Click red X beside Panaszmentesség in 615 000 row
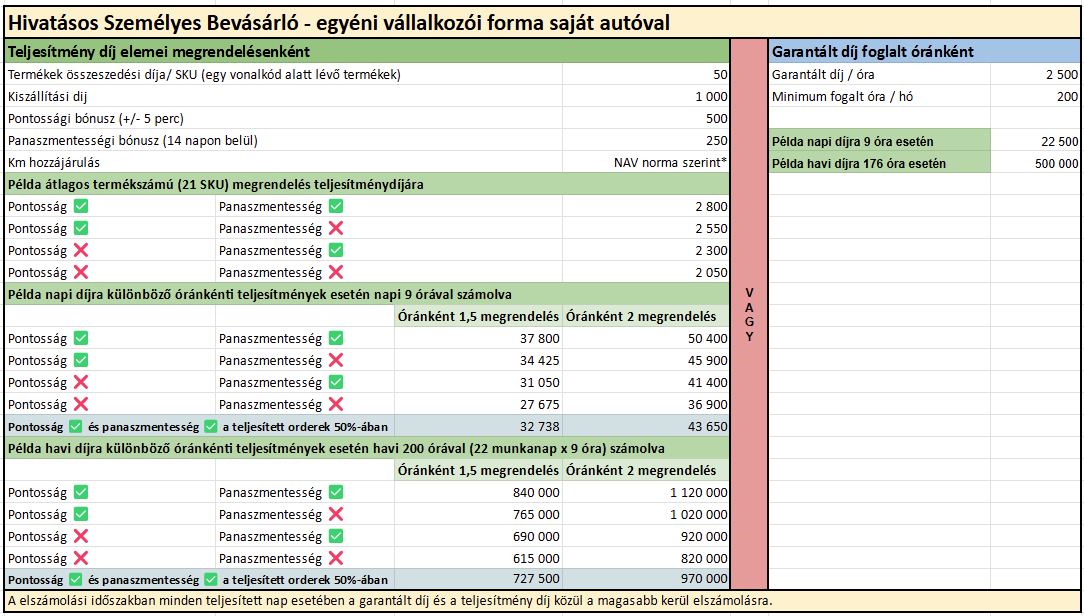The width and height of the screenshot is (1084, 616). [x=336, y=558]
